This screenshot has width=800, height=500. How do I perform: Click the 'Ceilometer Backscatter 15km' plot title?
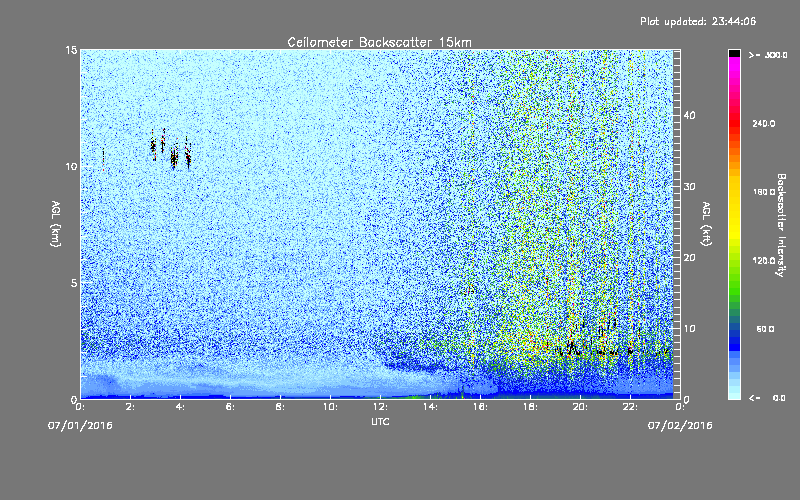click(x=379, y=42)
